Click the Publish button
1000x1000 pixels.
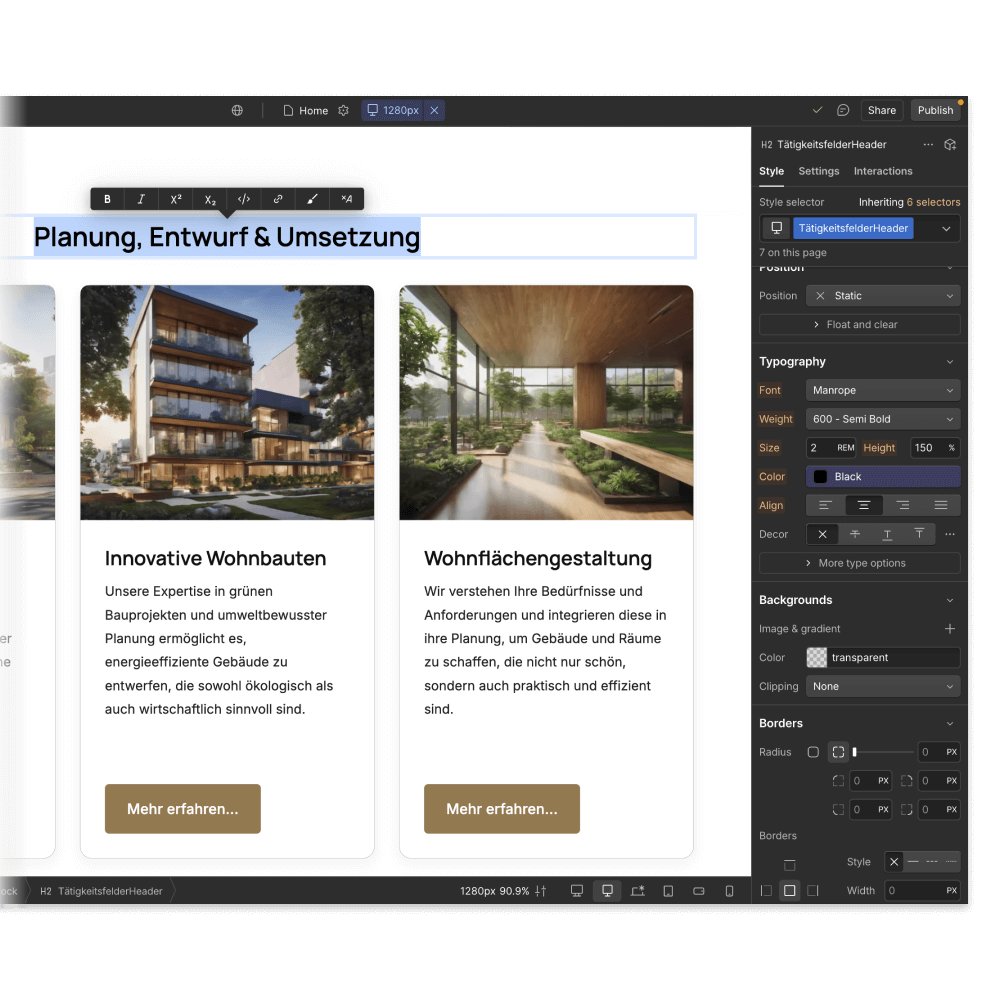(935, 110)
